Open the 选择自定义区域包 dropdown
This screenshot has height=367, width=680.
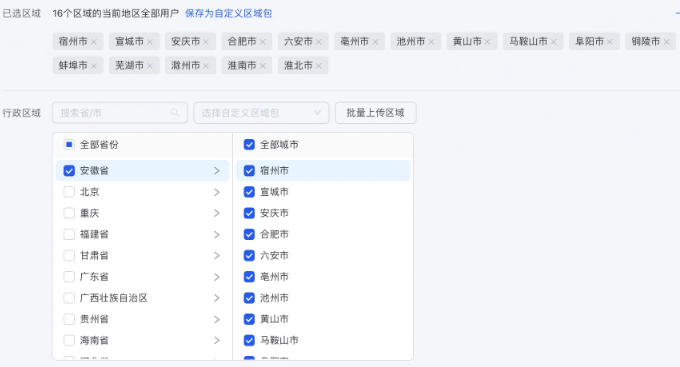[x=262, y=113]
